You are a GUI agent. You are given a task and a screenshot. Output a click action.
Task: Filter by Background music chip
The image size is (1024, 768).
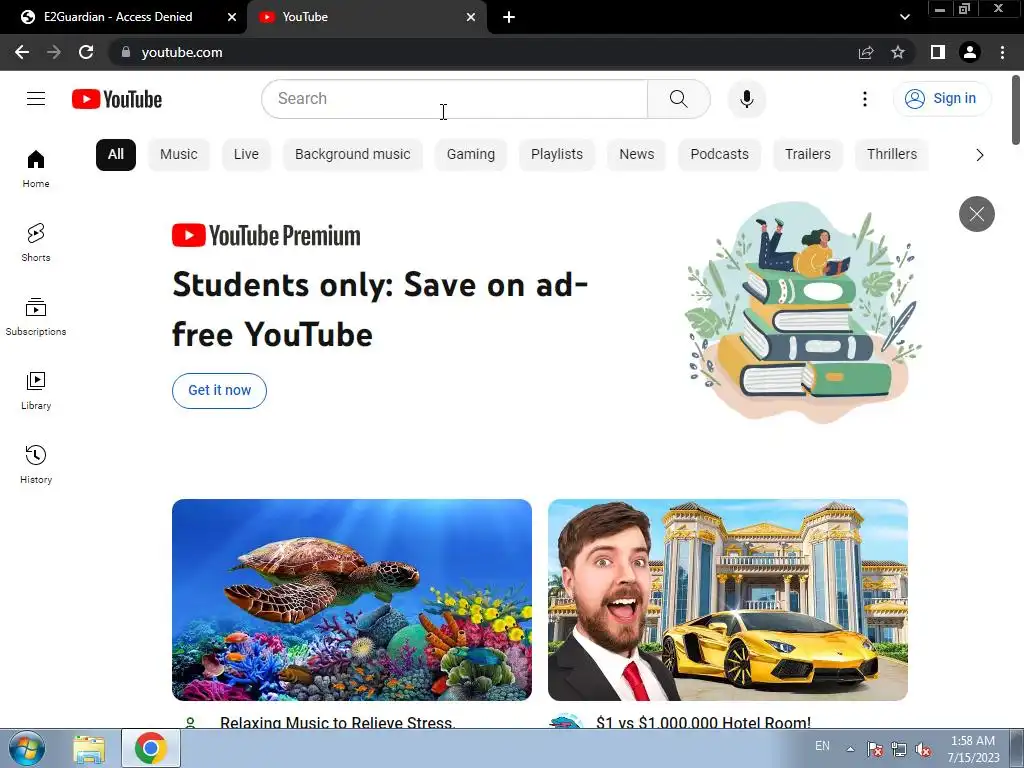tap(353, 155)
